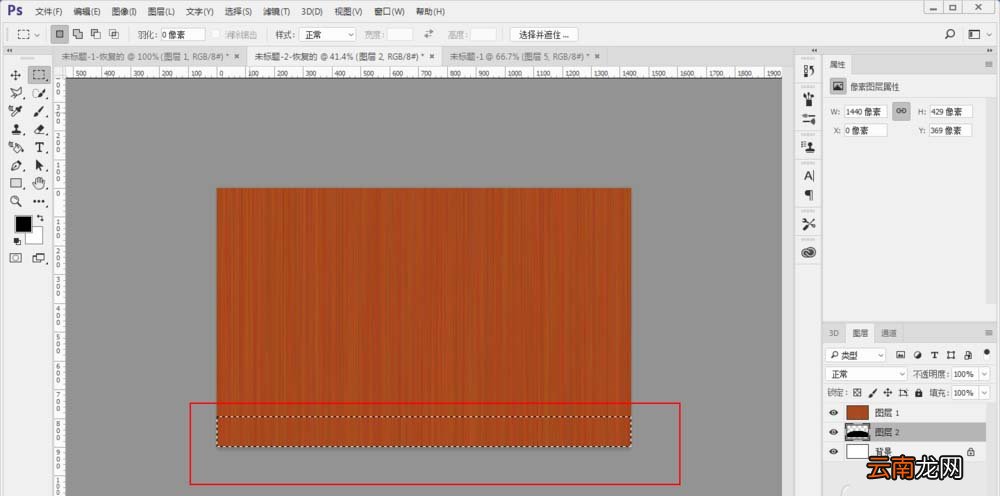Open the layer blend mode 正常 dropdown

pyautogui.click(x=866, y=374)
